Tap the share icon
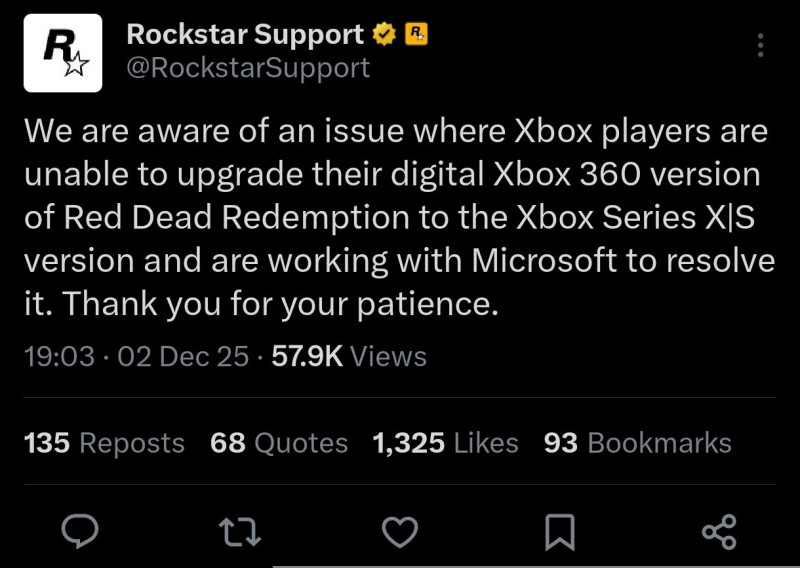The width and height of the screenshot is (800, 568). coord(719,532)
